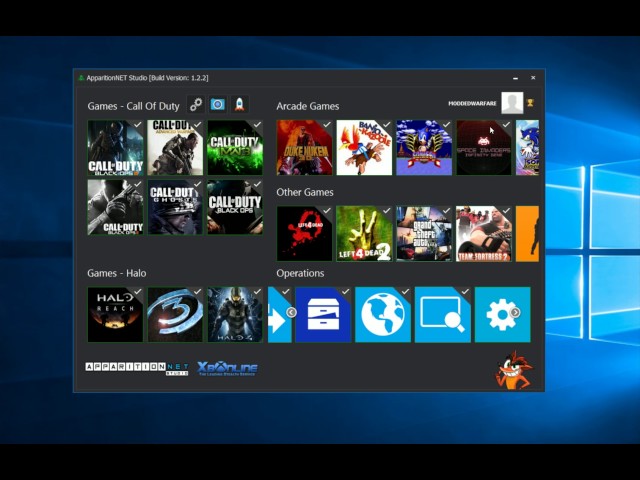Open the Halo 3 tile
This screenshot has height=480, width=640.
pyautogui.click(x=175, y=314)
